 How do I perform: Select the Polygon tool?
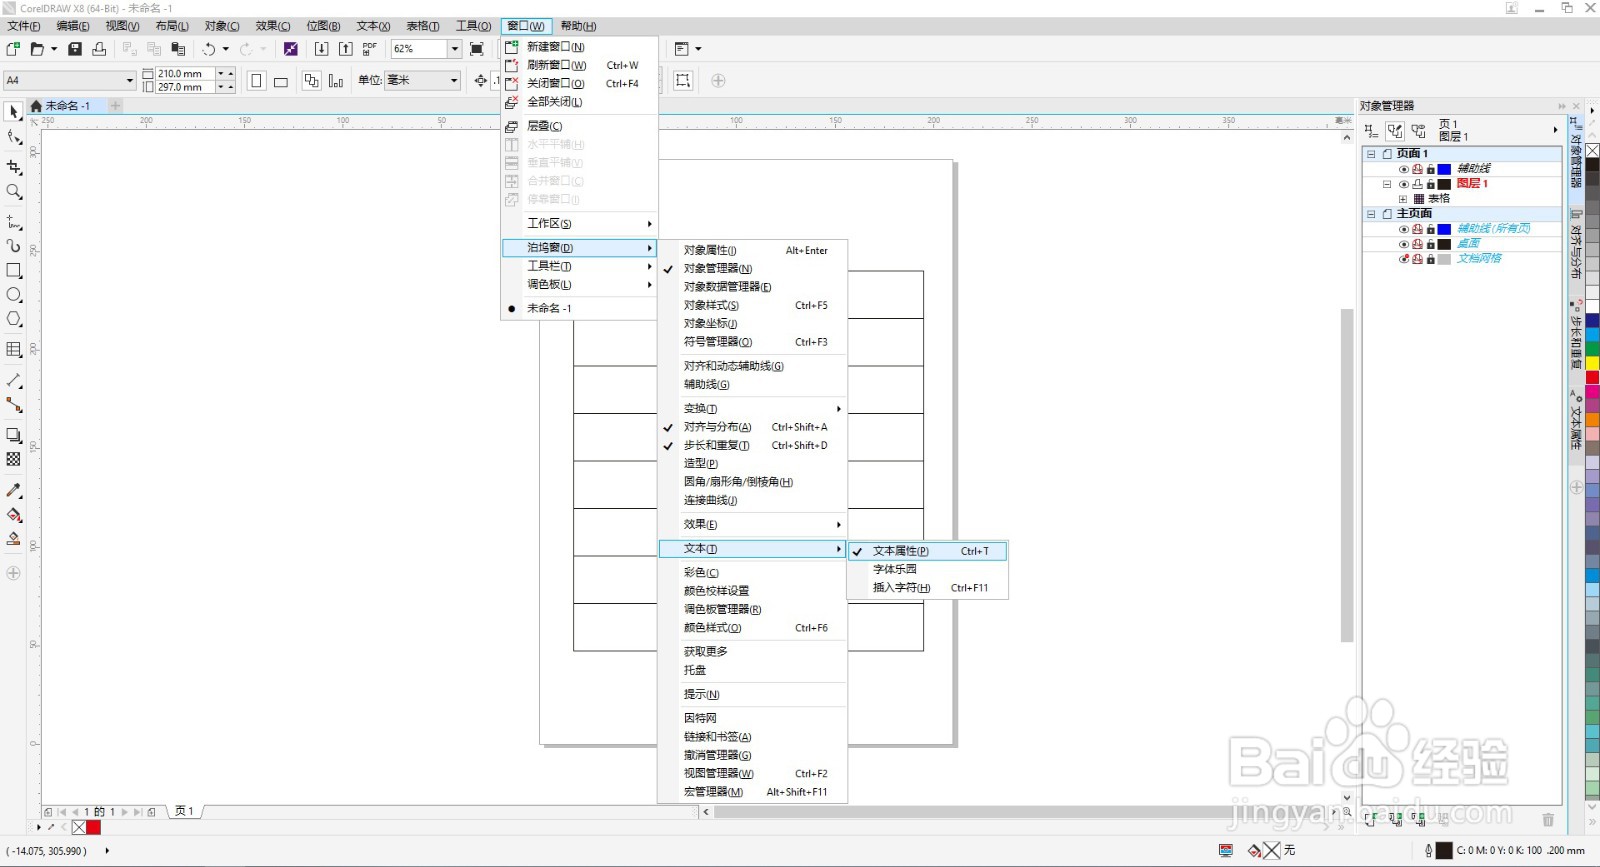14,320
